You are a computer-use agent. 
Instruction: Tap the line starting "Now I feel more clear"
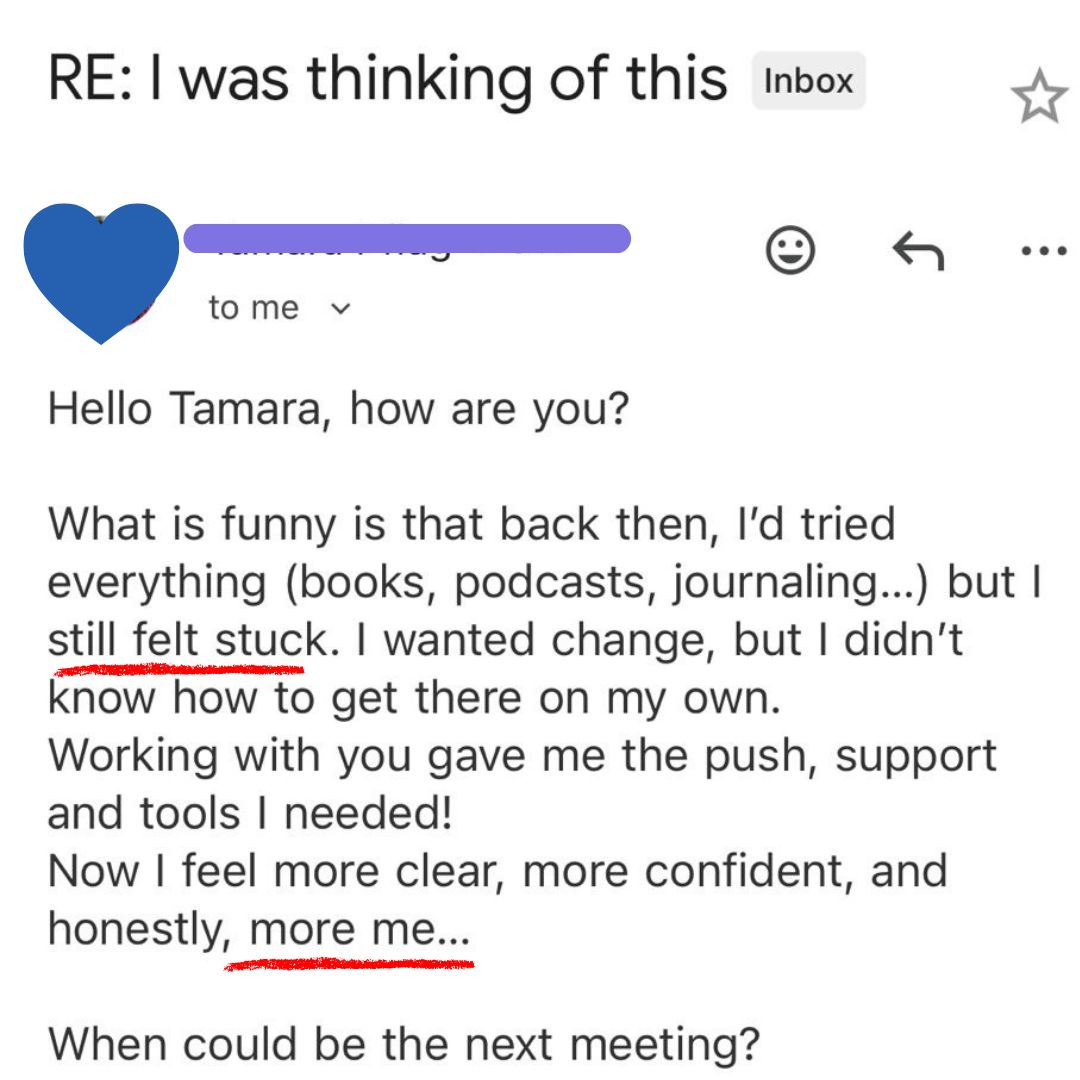[497, 871]
